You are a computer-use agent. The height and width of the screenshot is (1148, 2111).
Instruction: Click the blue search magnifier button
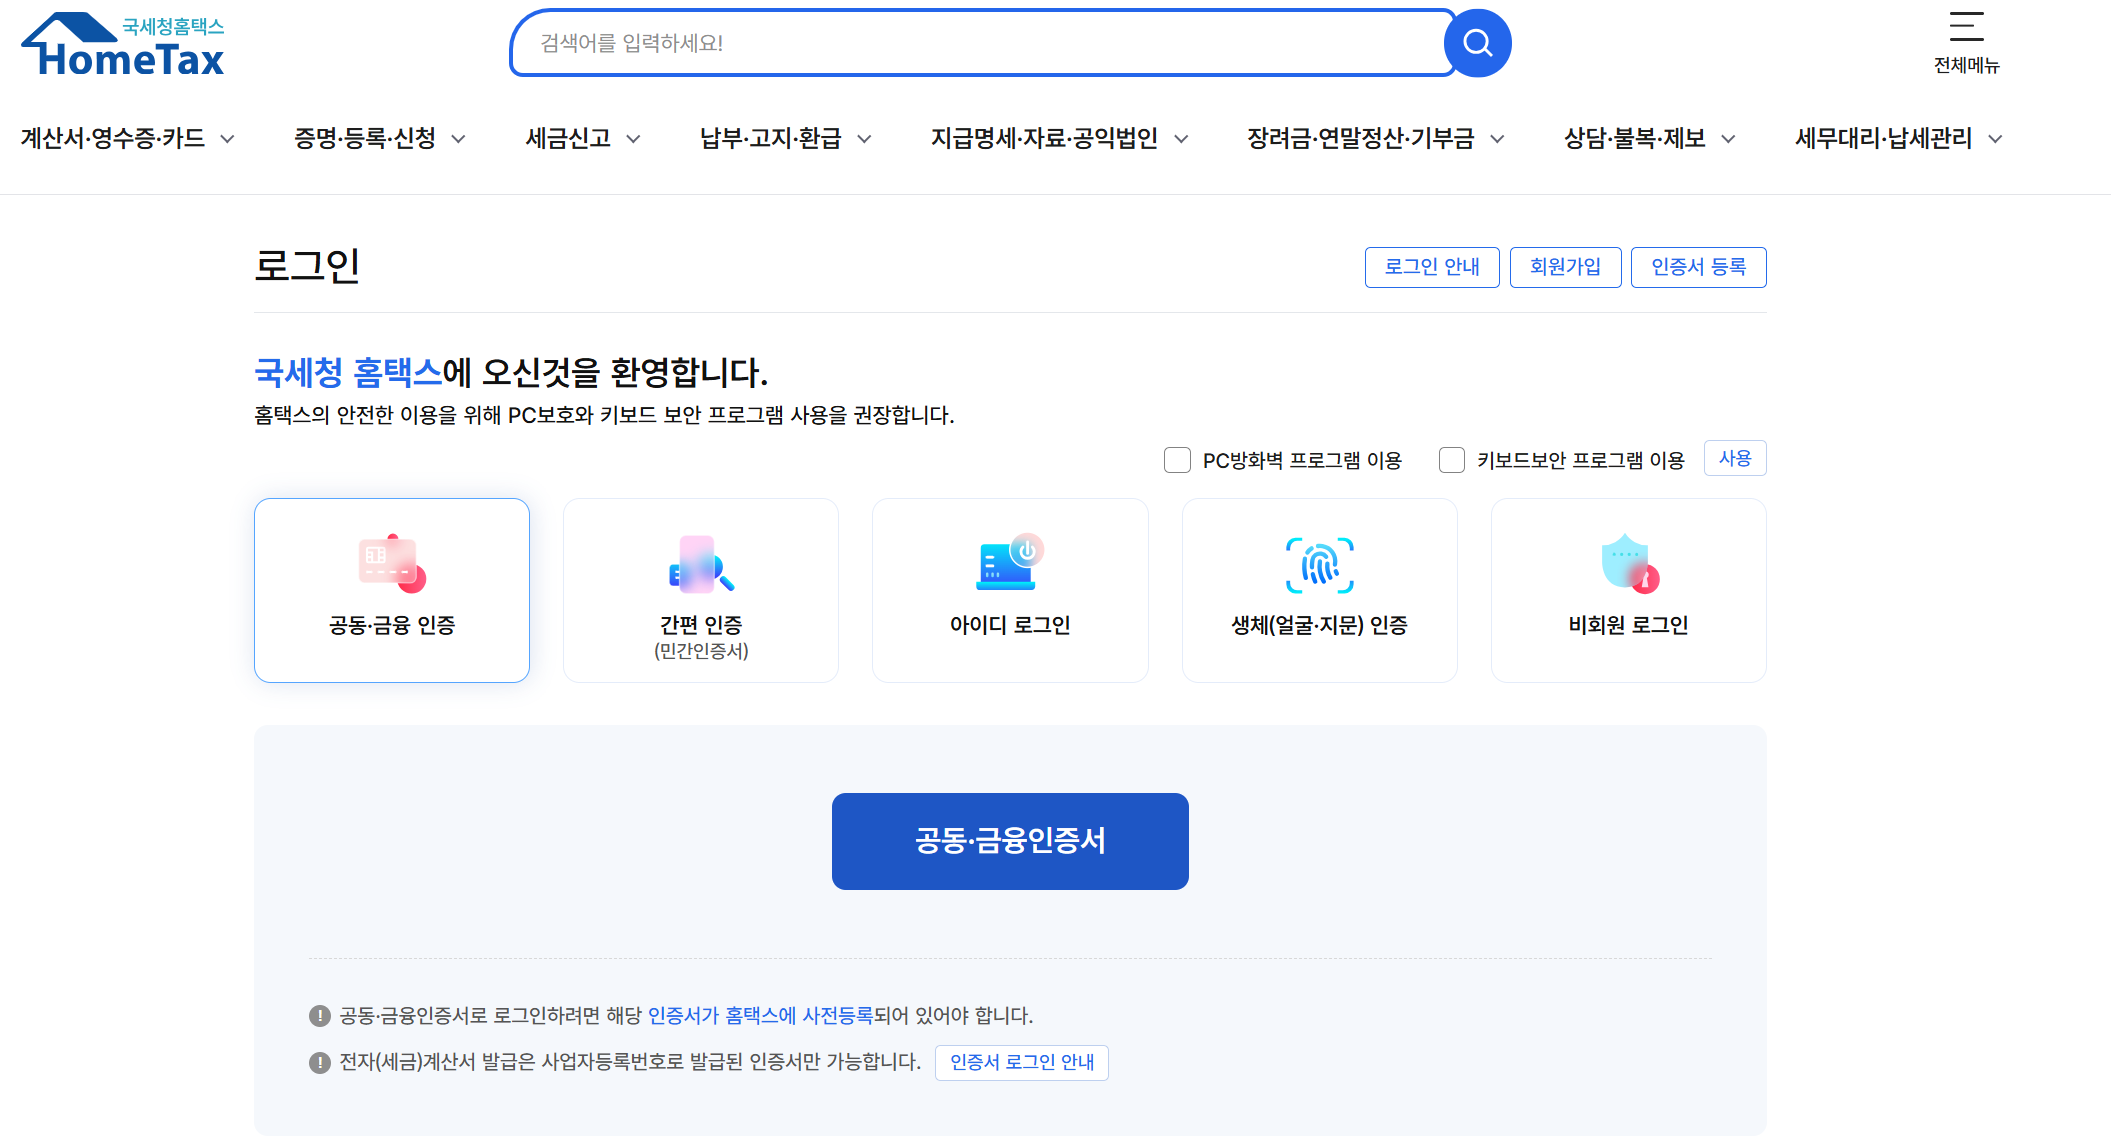(1477, 43)
